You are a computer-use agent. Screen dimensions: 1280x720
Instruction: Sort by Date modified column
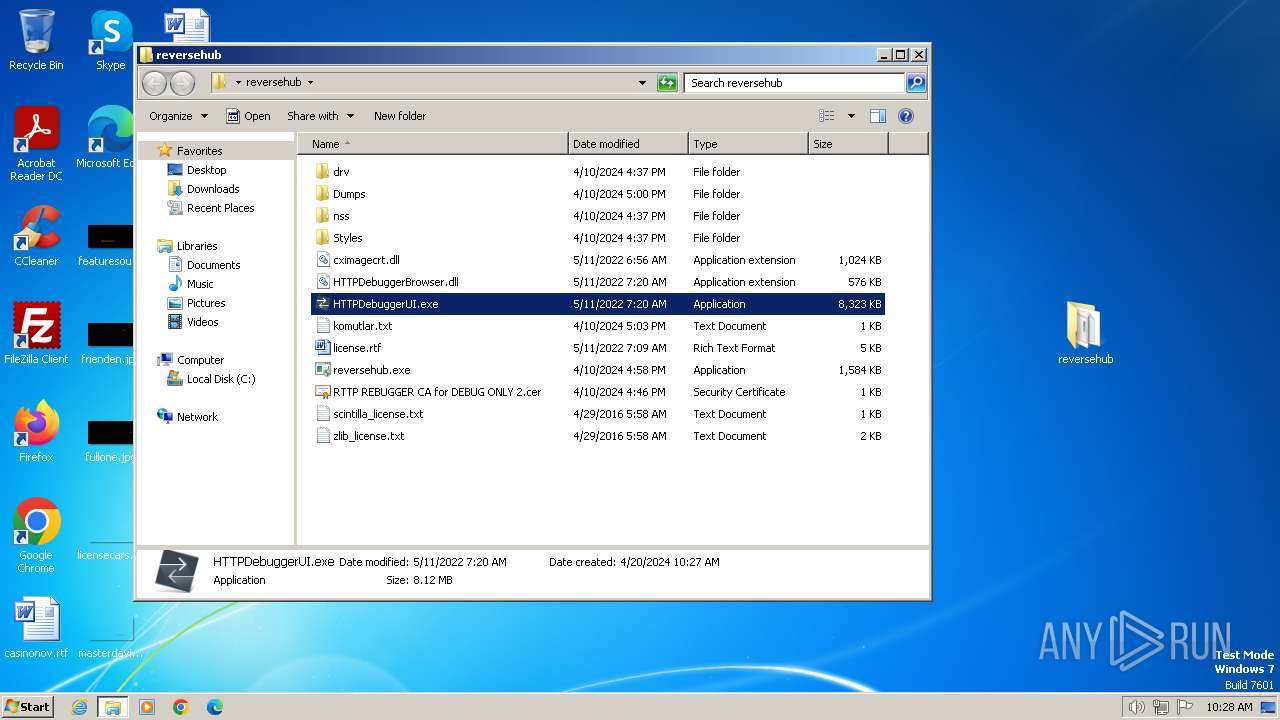628,144
